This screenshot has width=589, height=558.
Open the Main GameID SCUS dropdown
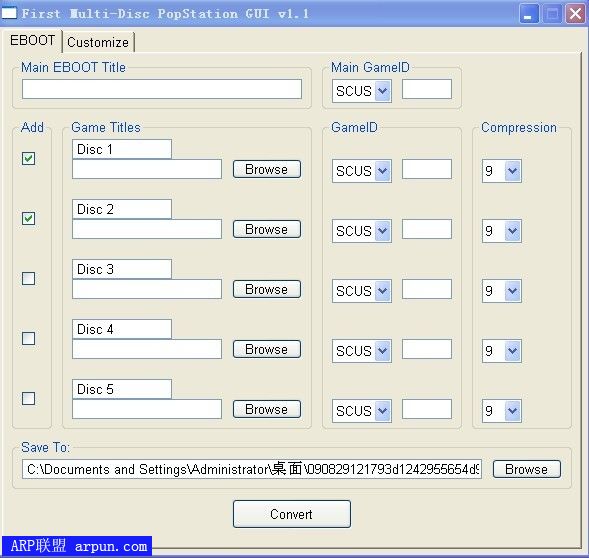pyautogui.click(x=362, y=91)
